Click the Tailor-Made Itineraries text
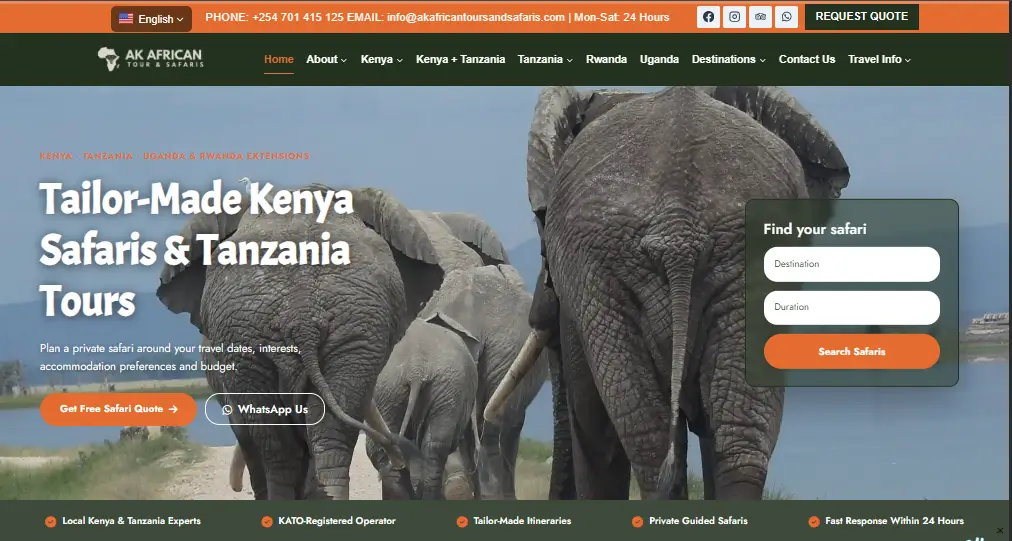Viewport: 1012px width, 541px height. tap(522, 521)
